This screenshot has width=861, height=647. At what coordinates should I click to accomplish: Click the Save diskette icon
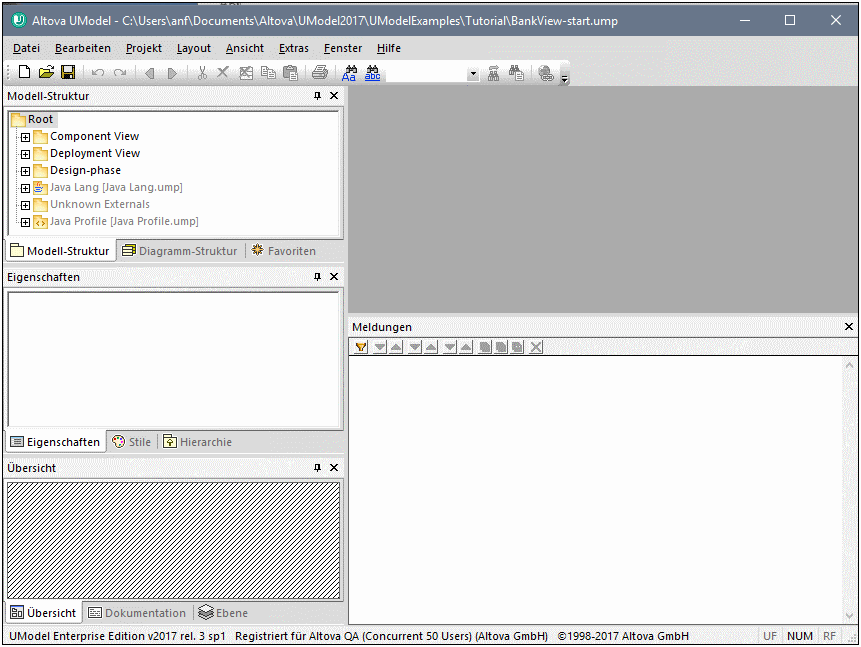coord(68,73)
